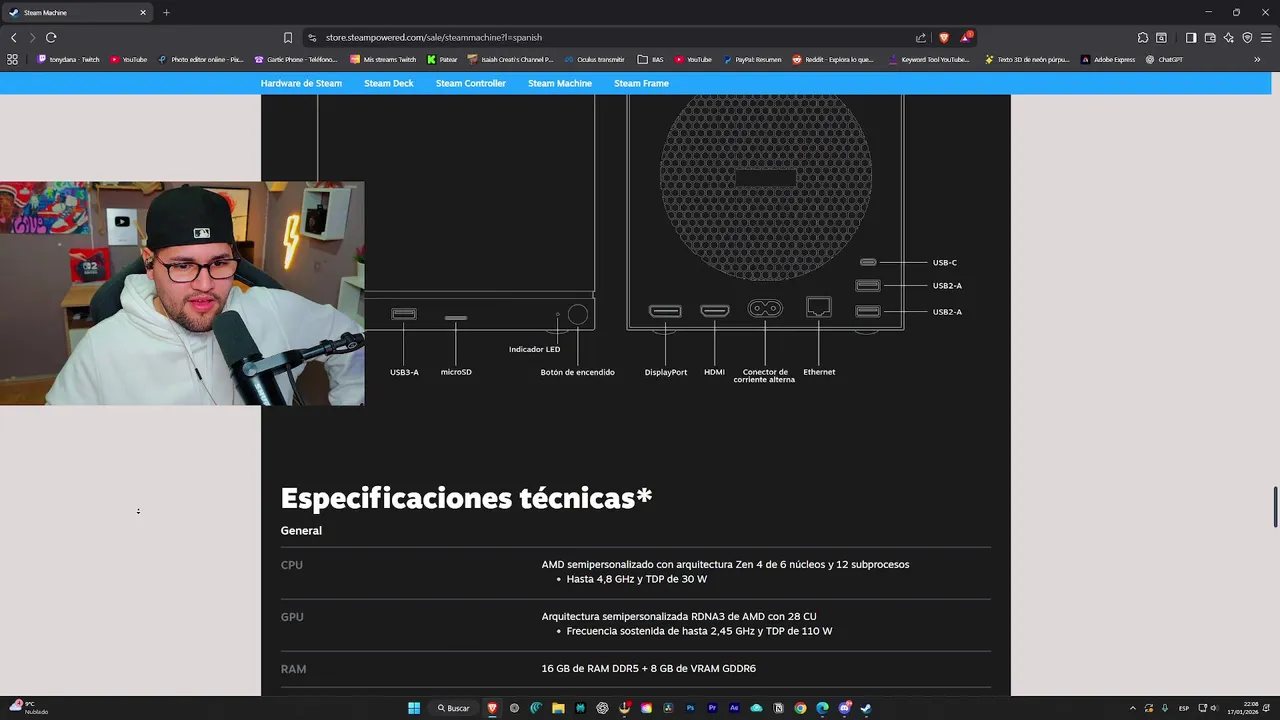Open Hardware de Steam nav item
1280x720 pixels.
point(301,83)
